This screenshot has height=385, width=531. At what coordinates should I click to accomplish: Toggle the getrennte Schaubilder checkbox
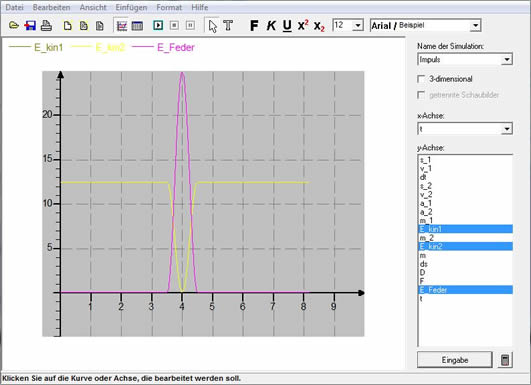point(421,95)
